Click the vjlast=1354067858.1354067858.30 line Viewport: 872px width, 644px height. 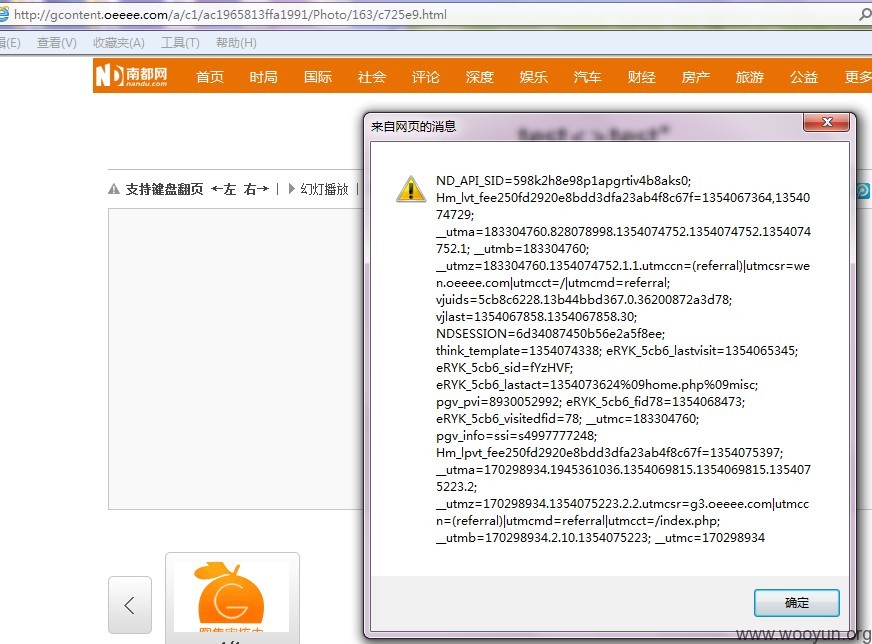pos(537,316)
